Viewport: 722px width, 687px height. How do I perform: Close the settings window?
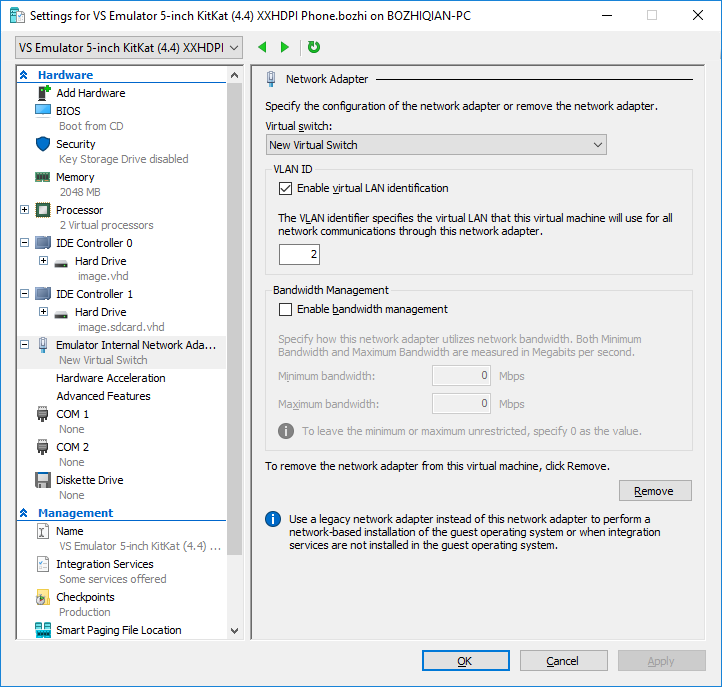(x=698, y=15)
